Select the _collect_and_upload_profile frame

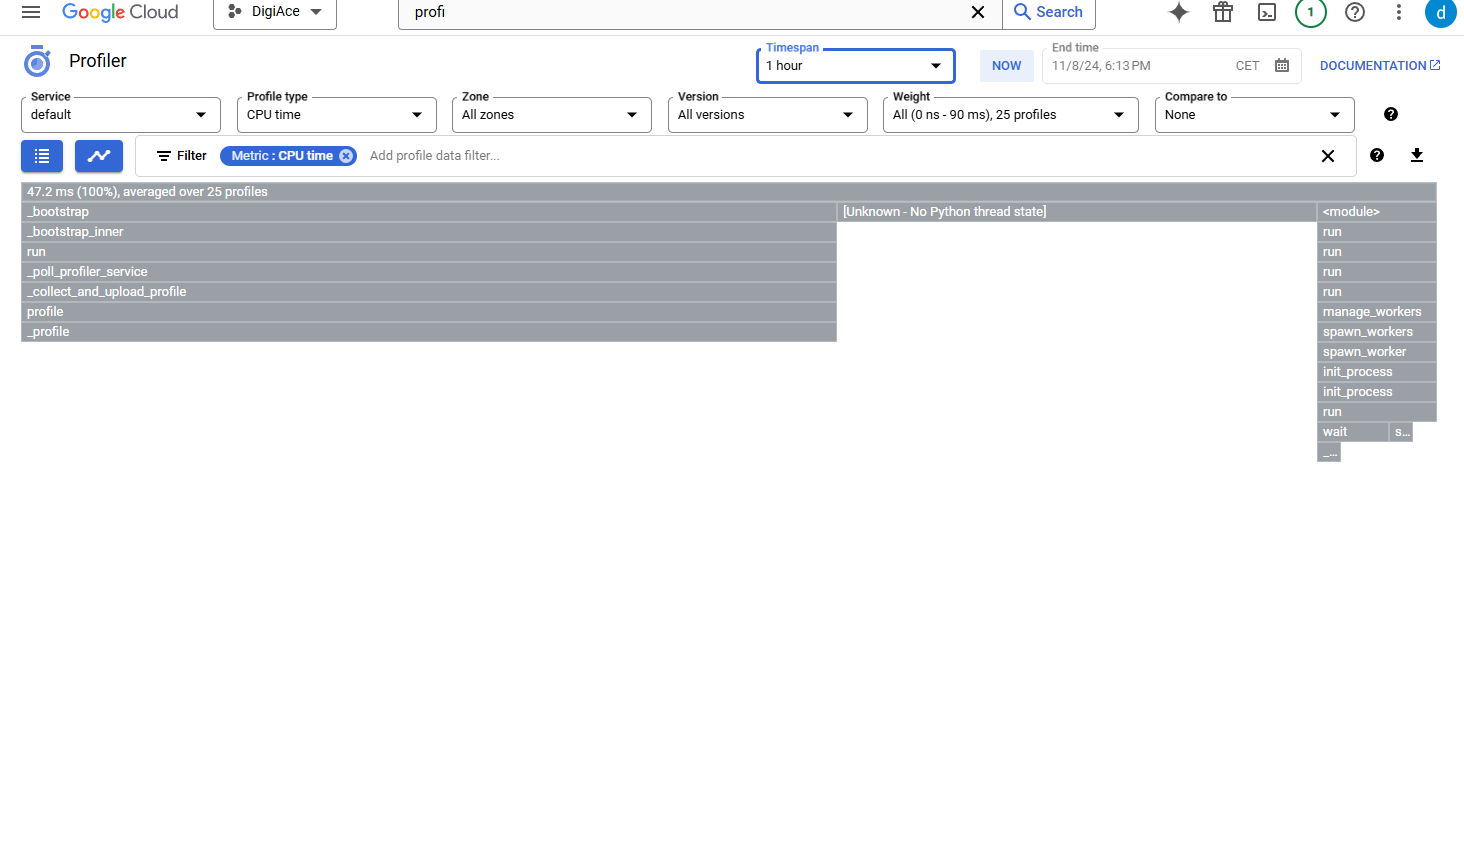[429, 292]
